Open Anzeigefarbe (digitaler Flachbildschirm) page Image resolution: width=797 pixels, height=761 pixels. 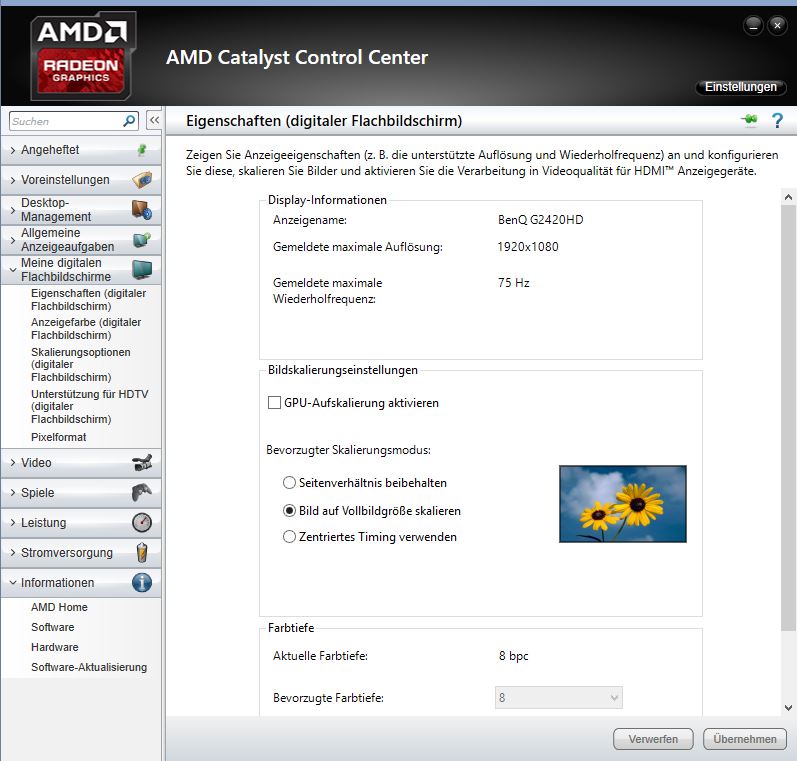click(x=86, y=328)
